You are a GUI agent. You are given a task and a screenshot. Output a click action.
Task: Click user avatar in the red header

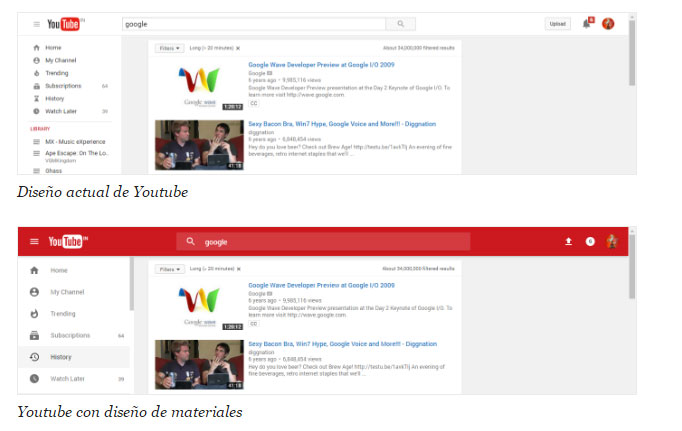point(611,241)
